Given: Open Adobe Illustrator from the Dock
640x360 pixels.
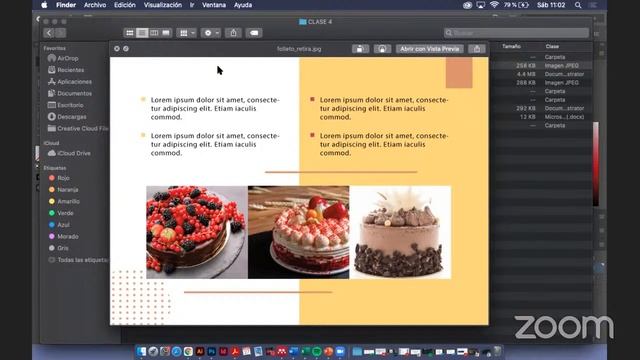Looking at the screenshot, I should click(200, 351).
